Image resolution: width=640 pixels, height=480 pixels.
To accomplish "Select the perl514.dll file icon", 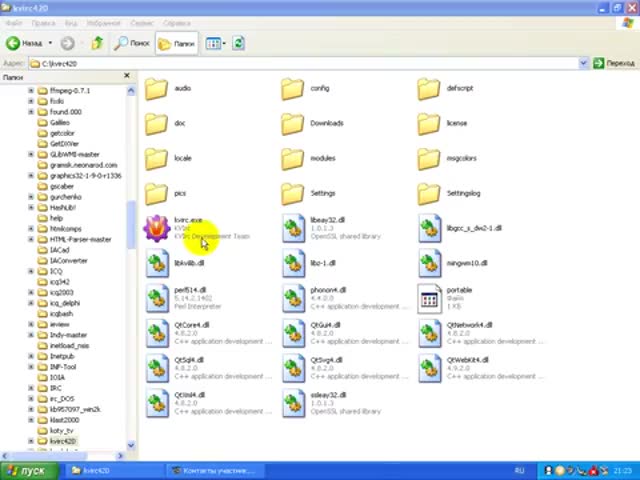I will [157, 298].
